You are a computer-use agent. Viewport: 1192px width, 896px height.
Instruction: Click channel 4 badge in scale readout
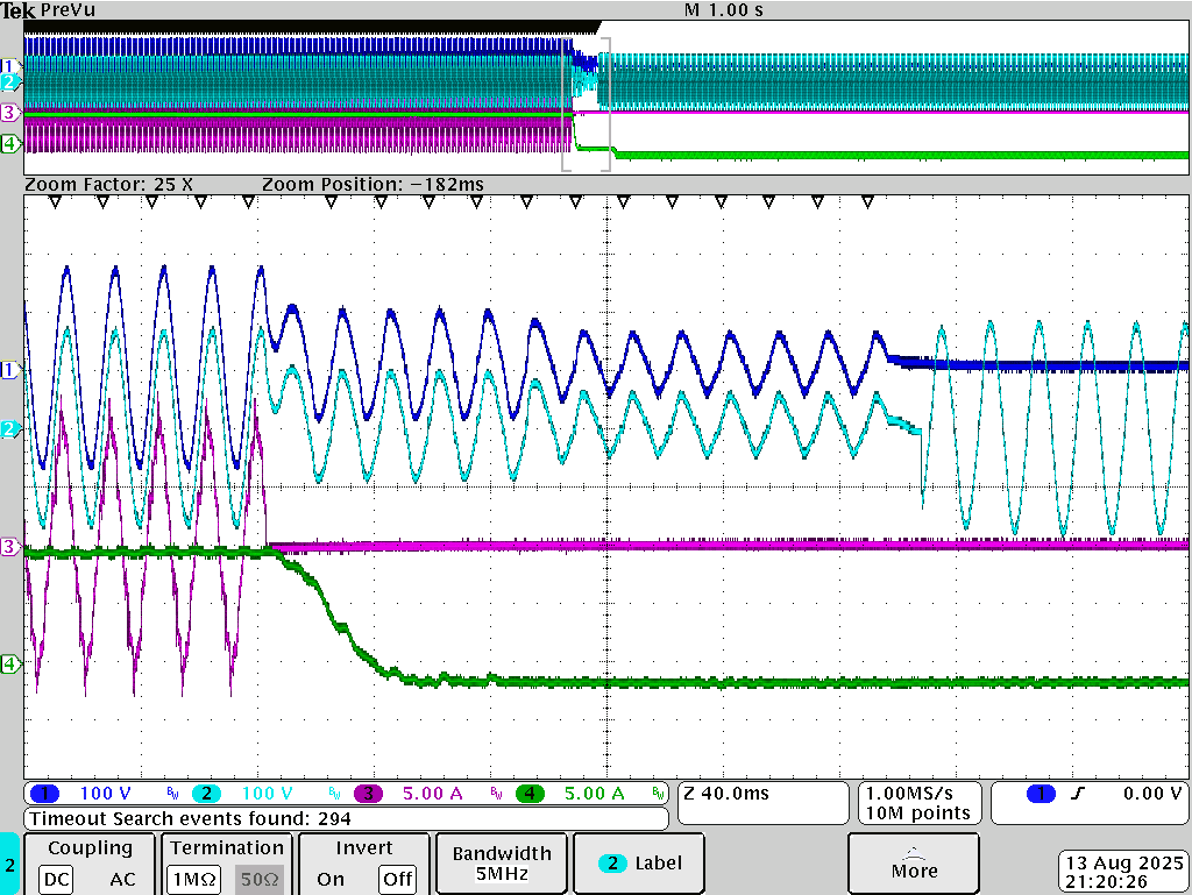point(530,794)
